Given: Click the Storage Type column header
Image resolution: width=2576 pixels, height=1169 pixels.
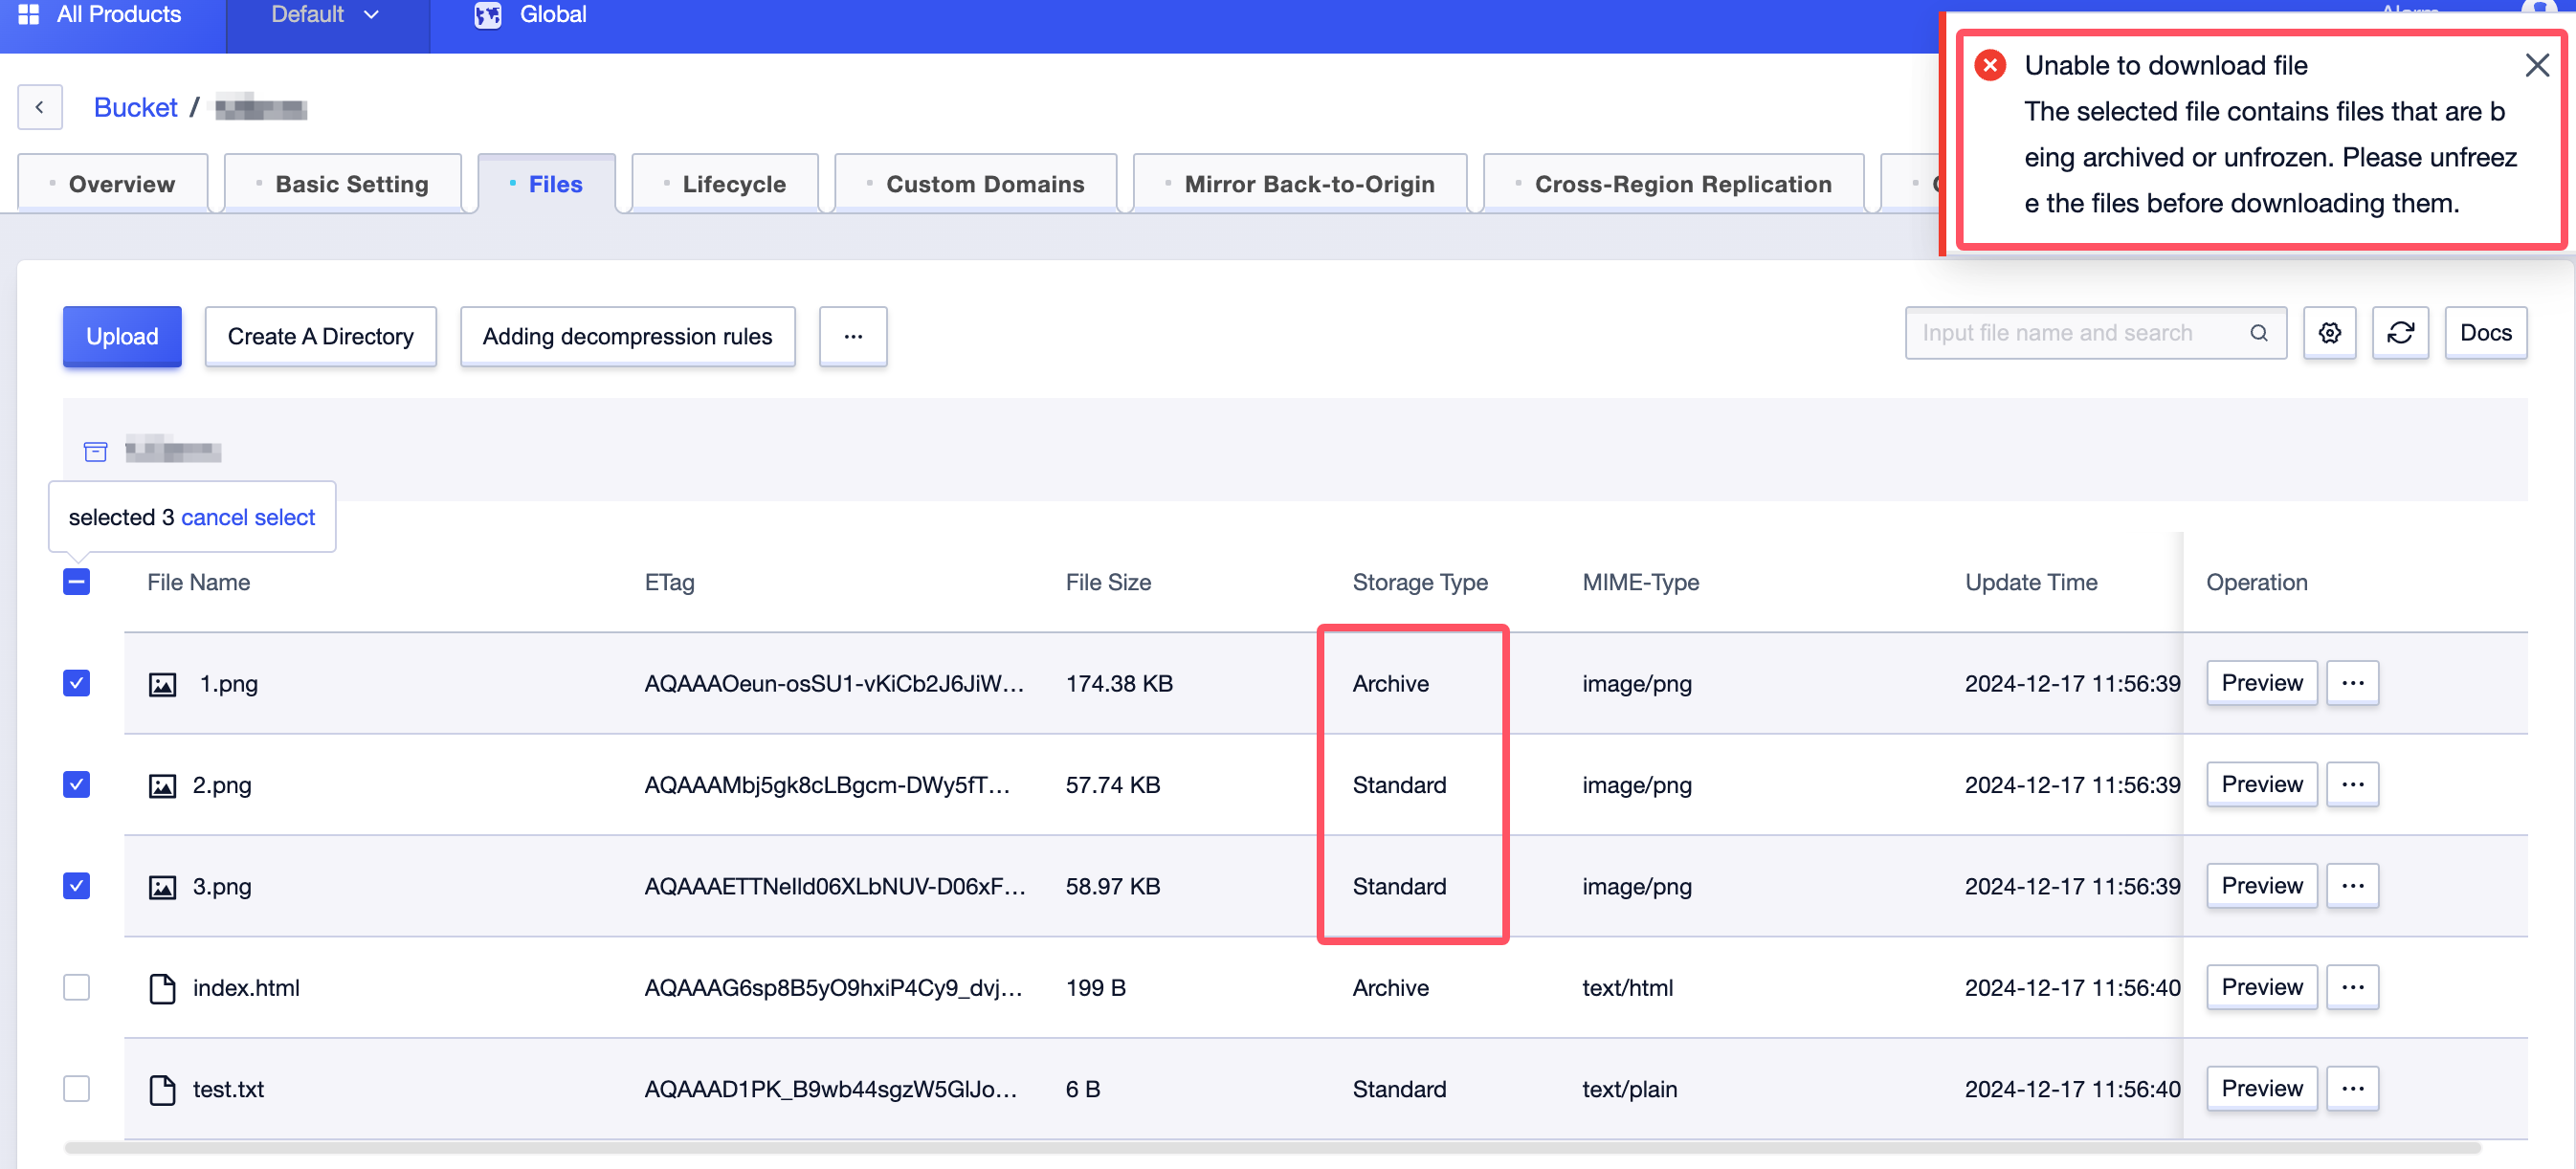Looking at the screenshot, I should 1420,582.
